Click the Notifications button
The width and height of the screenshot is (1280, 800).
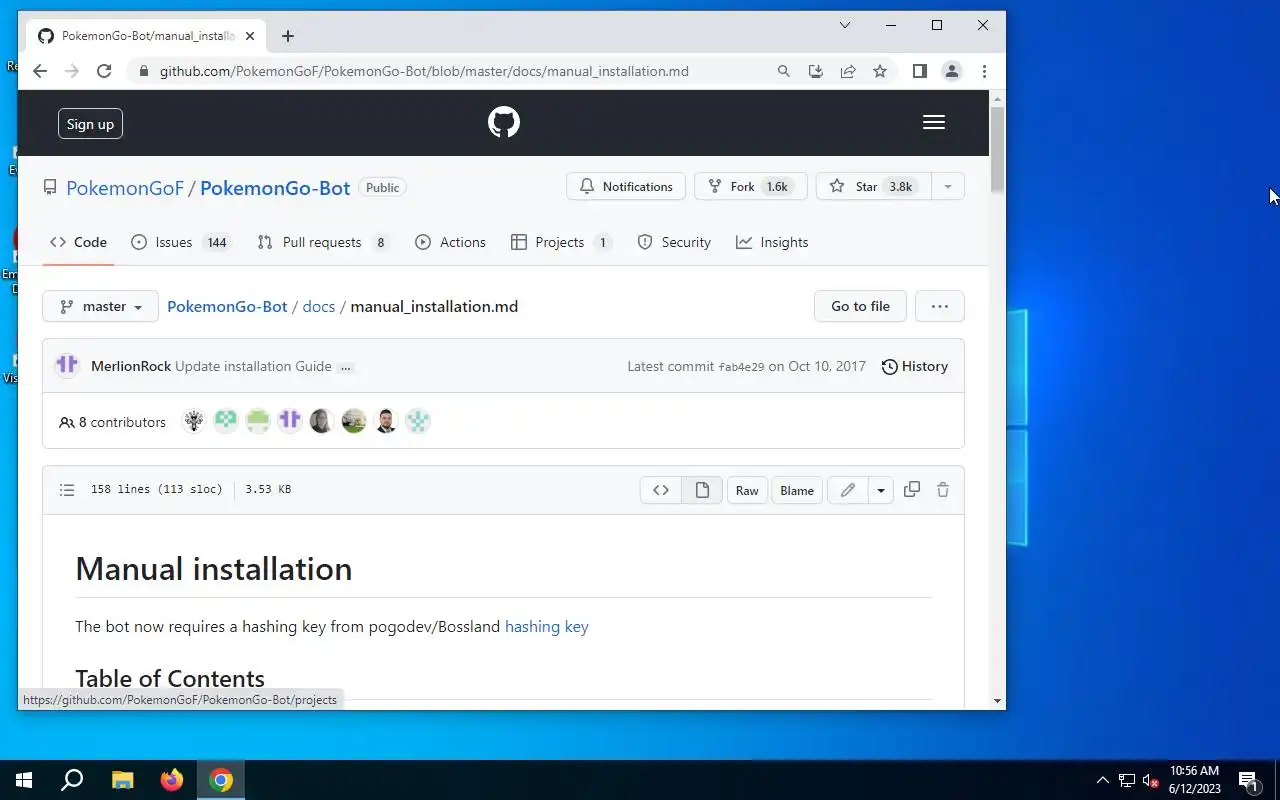coord(626,186)
